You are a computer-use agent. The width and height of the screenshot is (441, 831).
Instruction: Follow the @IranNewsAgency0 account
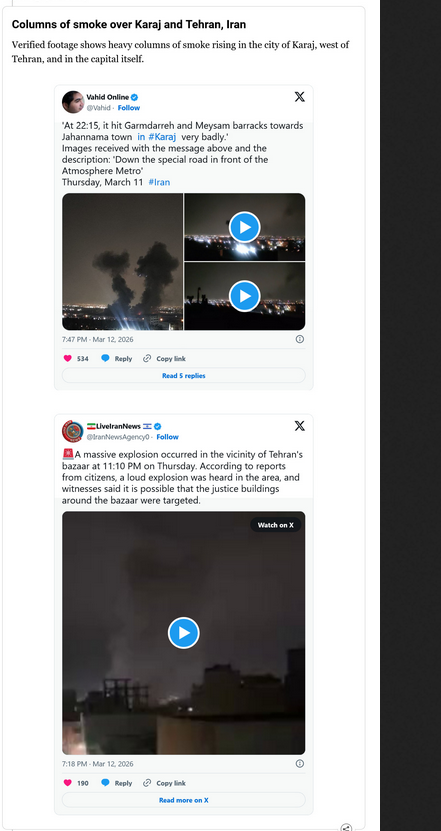(x=167, y=437)
